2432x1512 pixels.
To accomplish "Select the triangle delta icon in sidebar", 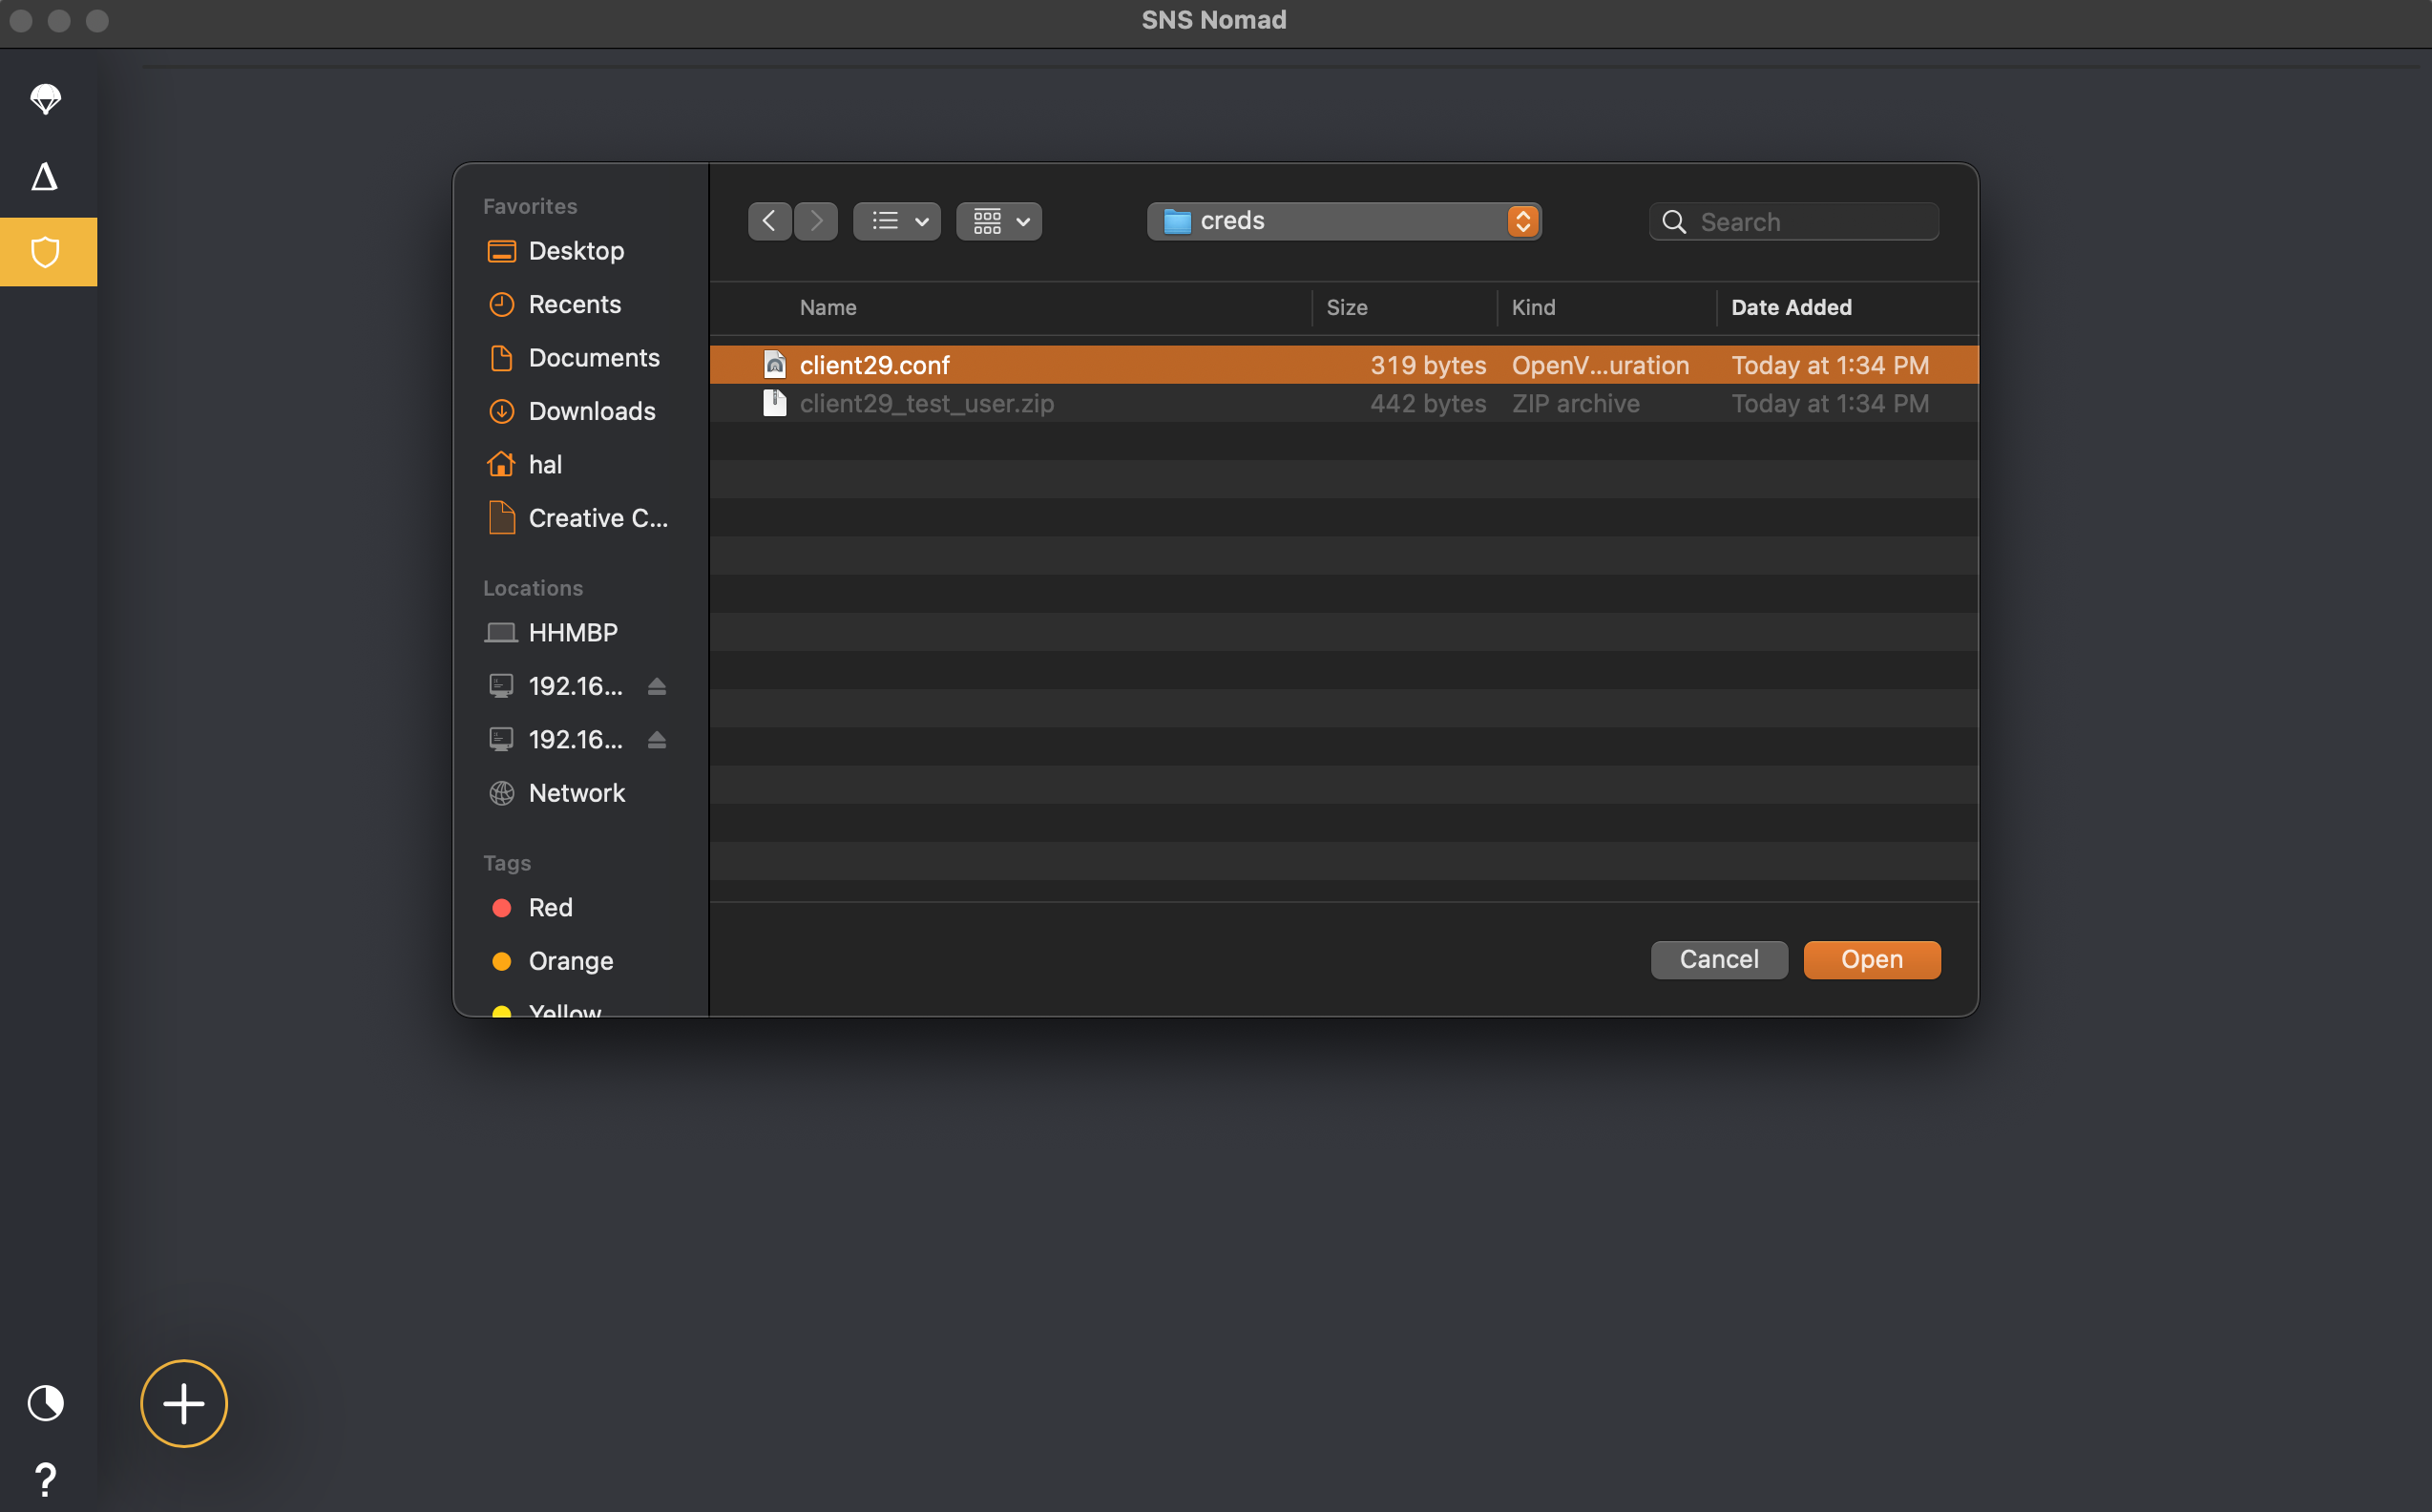I will [44, 176].
